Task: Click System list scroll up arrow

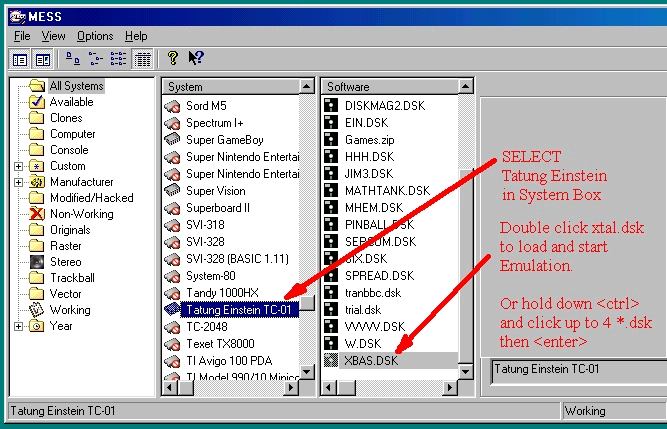Action: (307, 87)
